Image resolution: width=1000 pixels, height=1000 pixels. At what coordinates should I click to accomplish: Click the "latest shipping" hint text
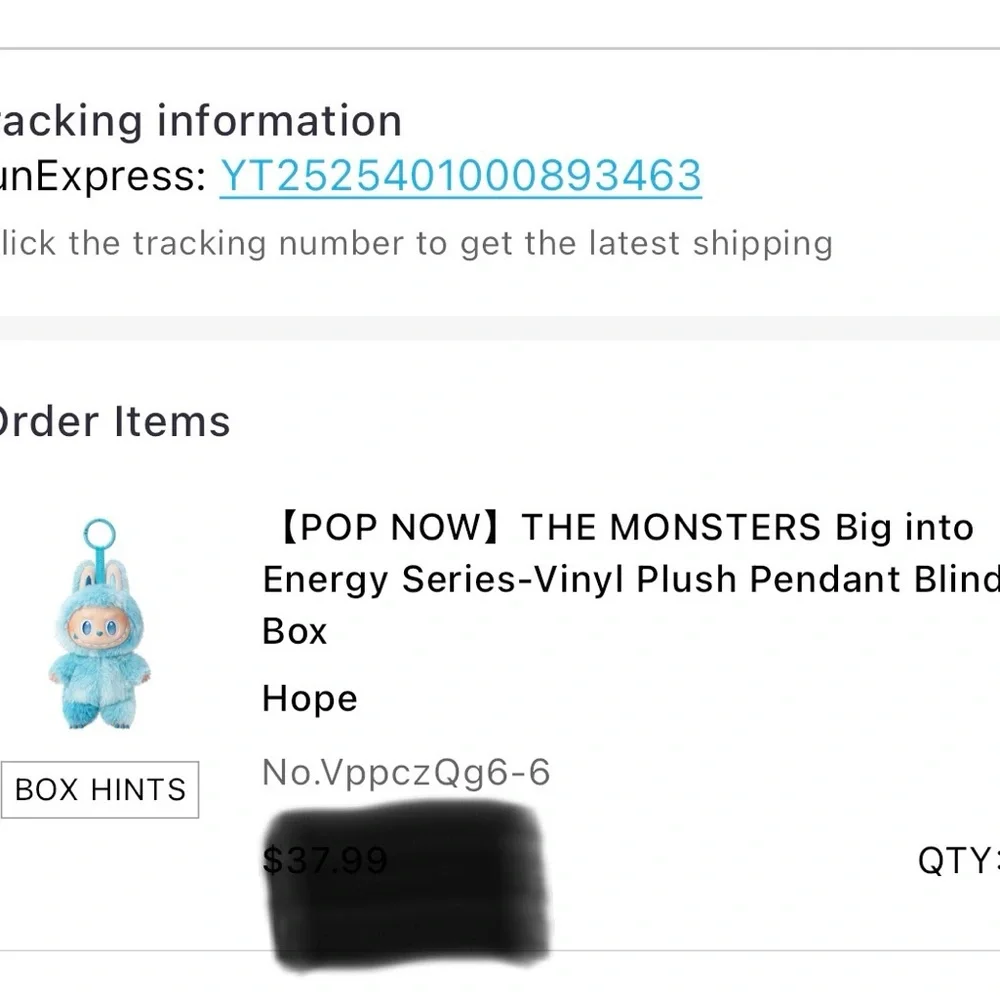pyautogui.click(x=710, y=243)
